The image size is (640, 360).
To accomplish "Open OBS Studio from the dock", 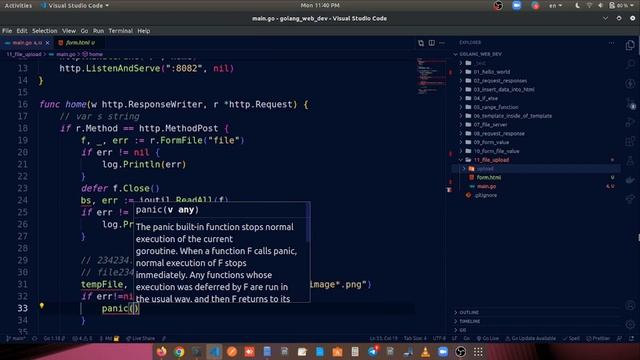I will (460, 351).
